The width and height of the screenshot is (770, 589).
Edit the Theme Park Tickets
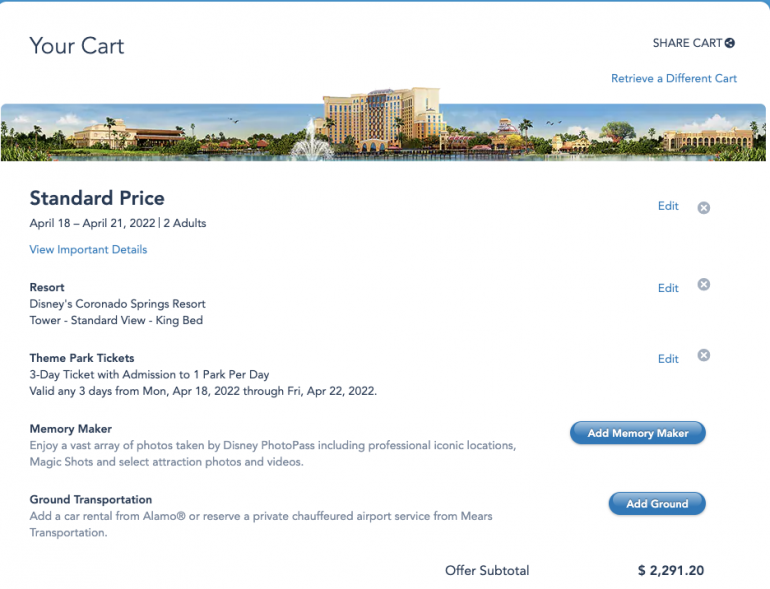(668, 359)
